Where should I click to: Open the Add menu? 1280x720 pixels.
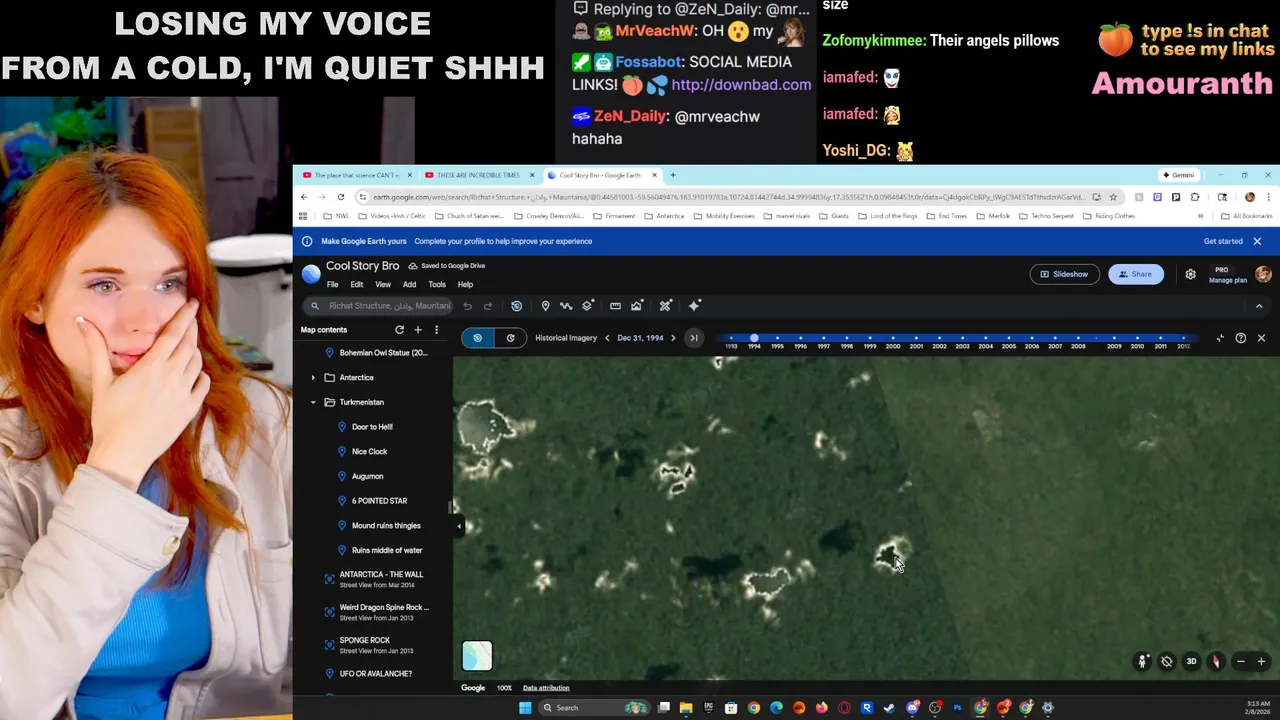click(x=409, y=285)
